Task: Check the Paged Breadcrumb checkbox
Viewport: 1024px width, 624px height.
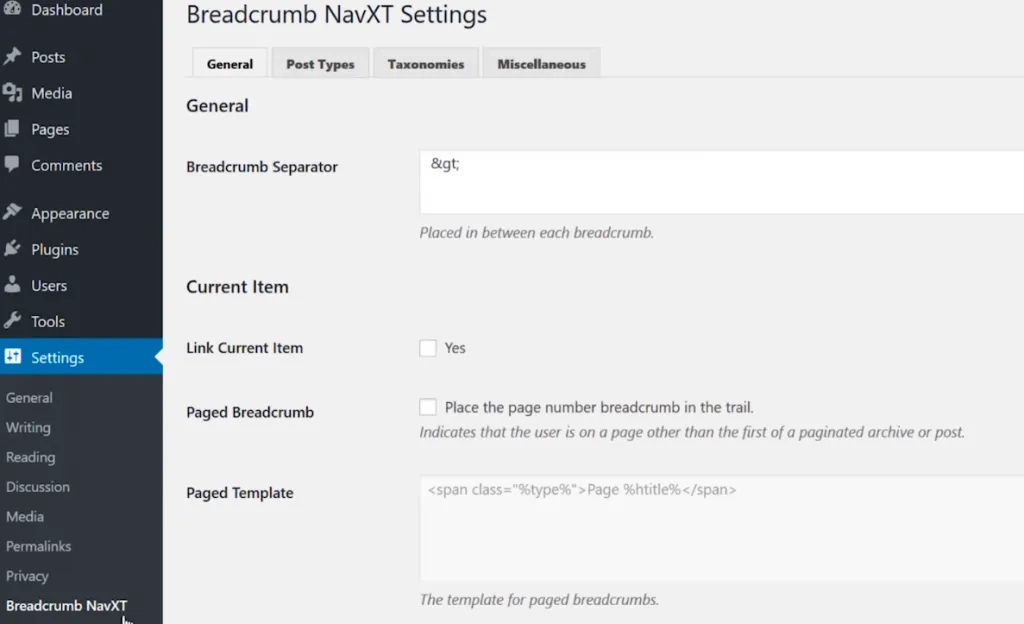Action: click(428, 407)
